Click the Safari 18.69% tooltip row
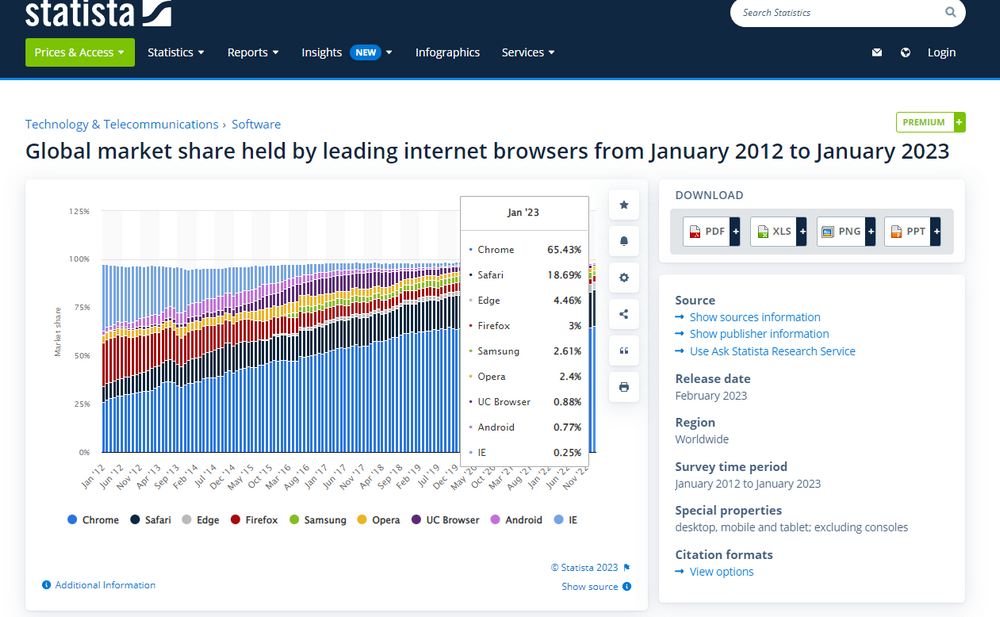The width and height of the screenshot is (1000, 617). (524, 275)
